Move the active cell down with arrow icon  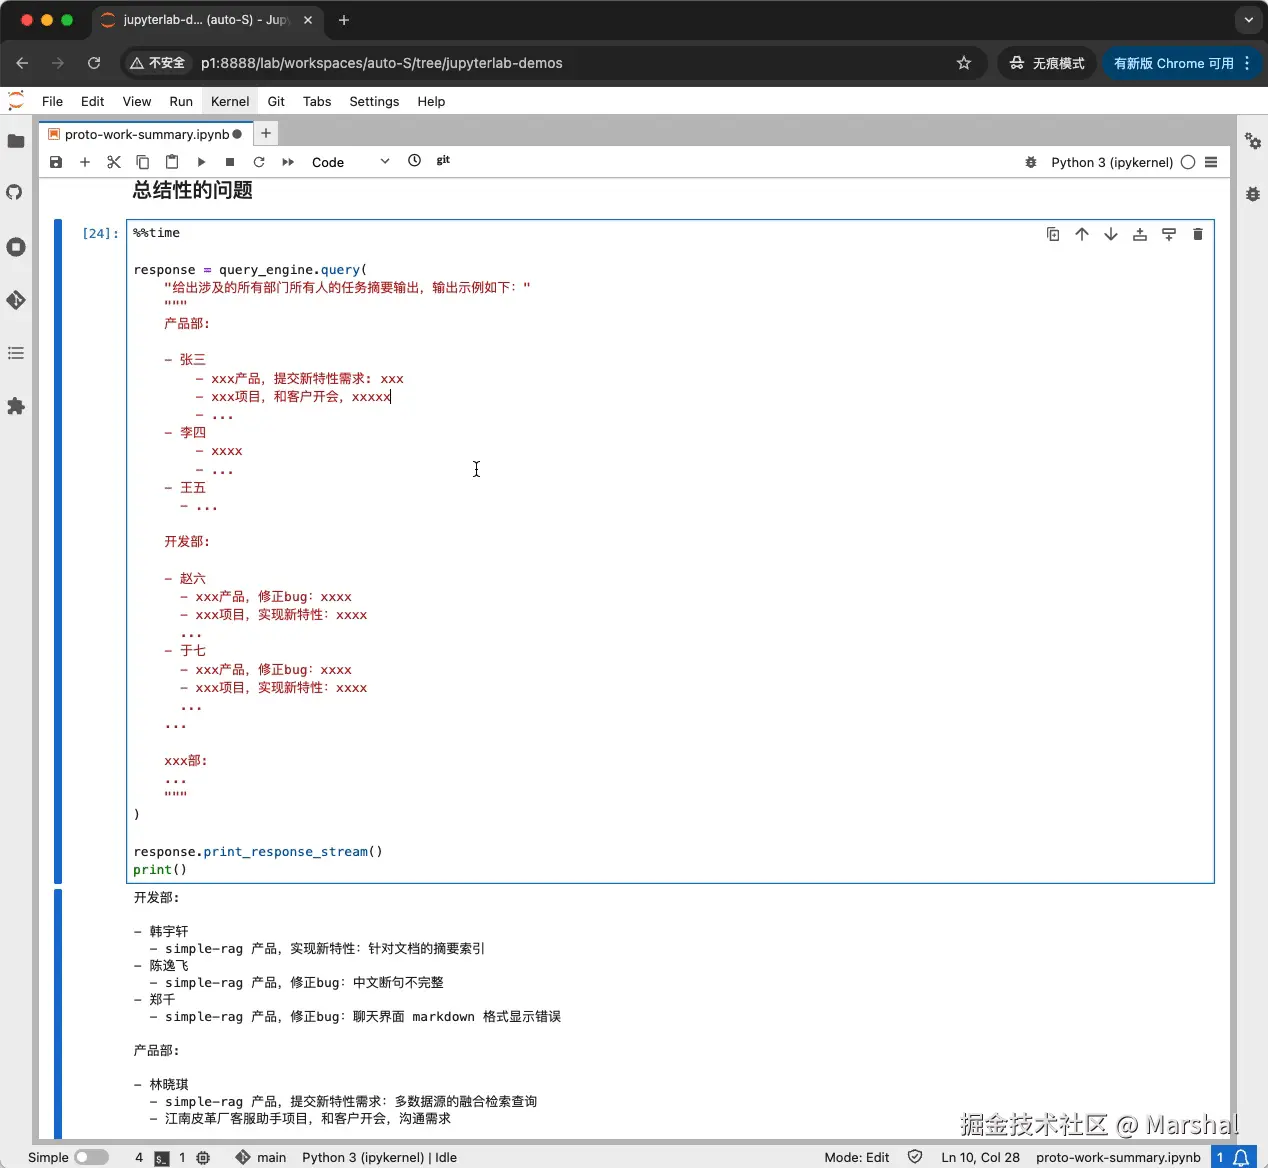tap(1111, 233)
